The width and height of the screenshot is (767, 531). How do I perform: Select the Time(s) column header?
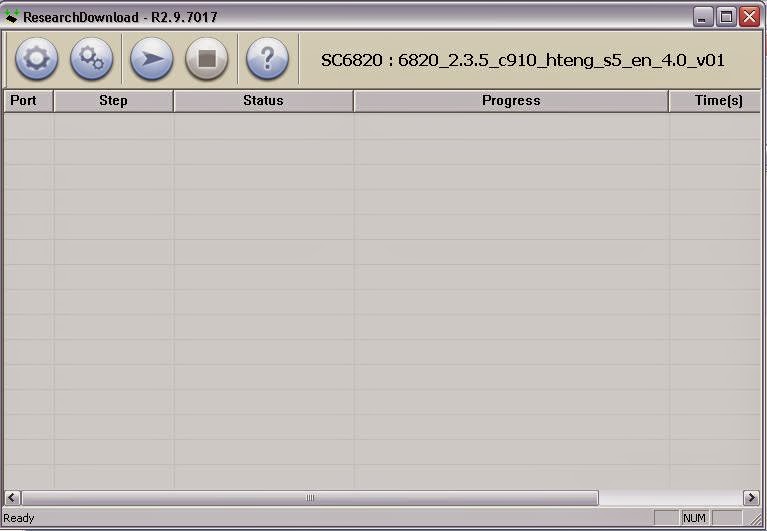[715, 101]
